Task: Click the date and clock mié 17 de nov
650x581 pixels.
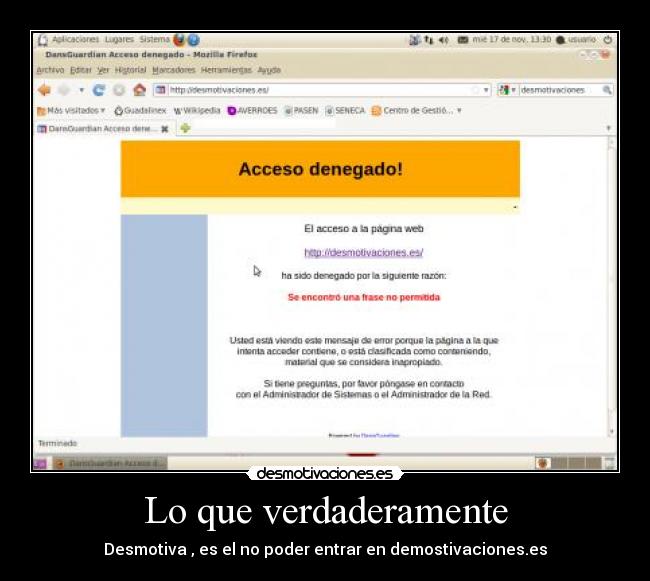Action: click(x=512, y=39)
